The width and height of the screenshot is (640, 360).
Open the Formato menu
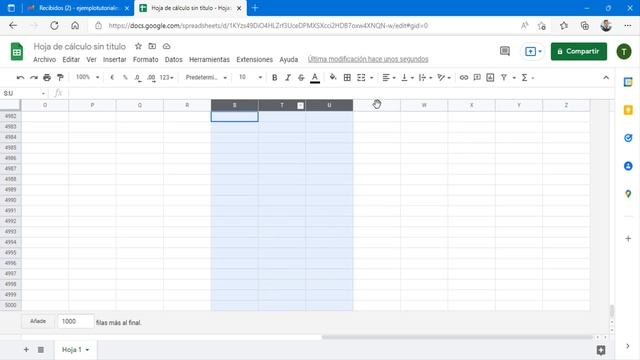click(146, 60)
